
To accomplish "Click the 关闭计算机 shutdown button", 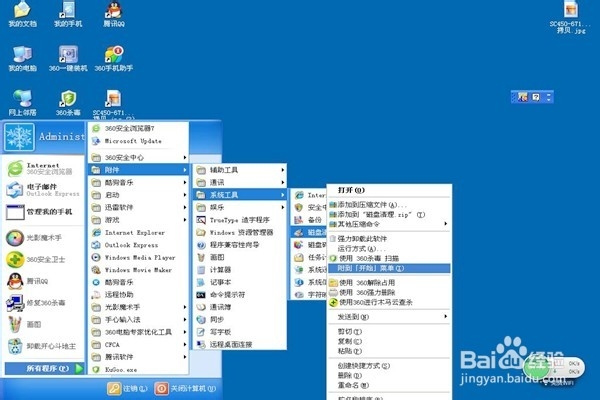I will [185, 389].
